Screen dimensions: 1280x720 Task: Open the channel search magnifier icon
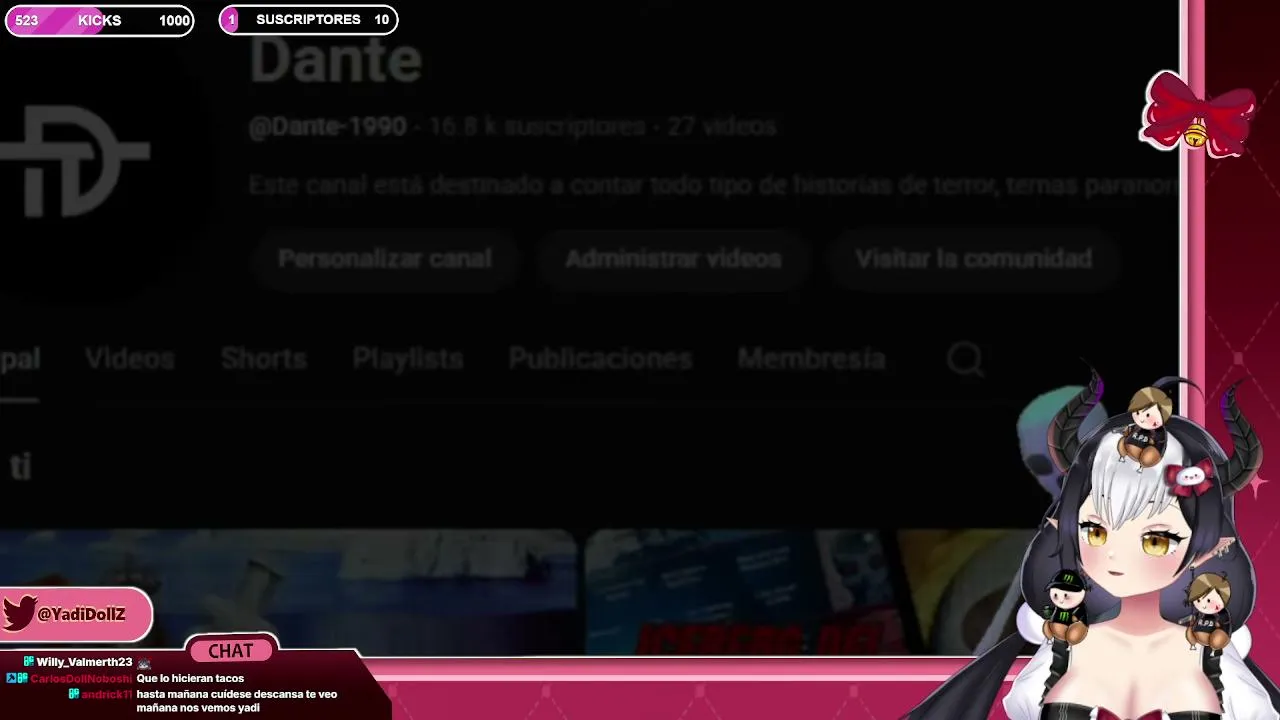pos(965,359)
